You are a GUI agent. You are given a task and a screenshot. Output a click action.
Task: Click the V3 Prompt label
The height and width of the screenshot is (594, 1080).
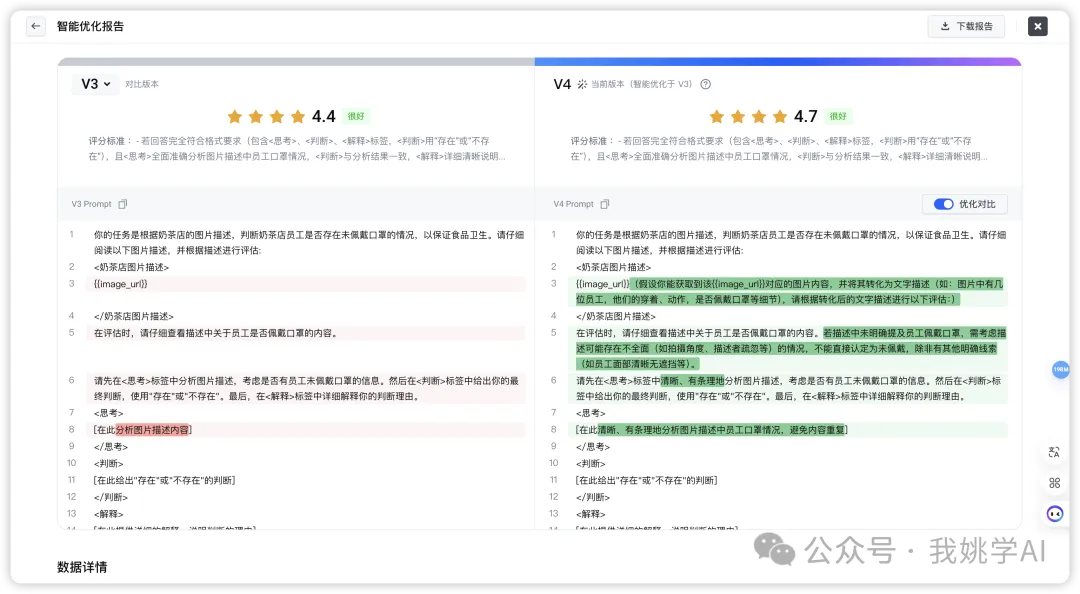(x=92, y=204)
